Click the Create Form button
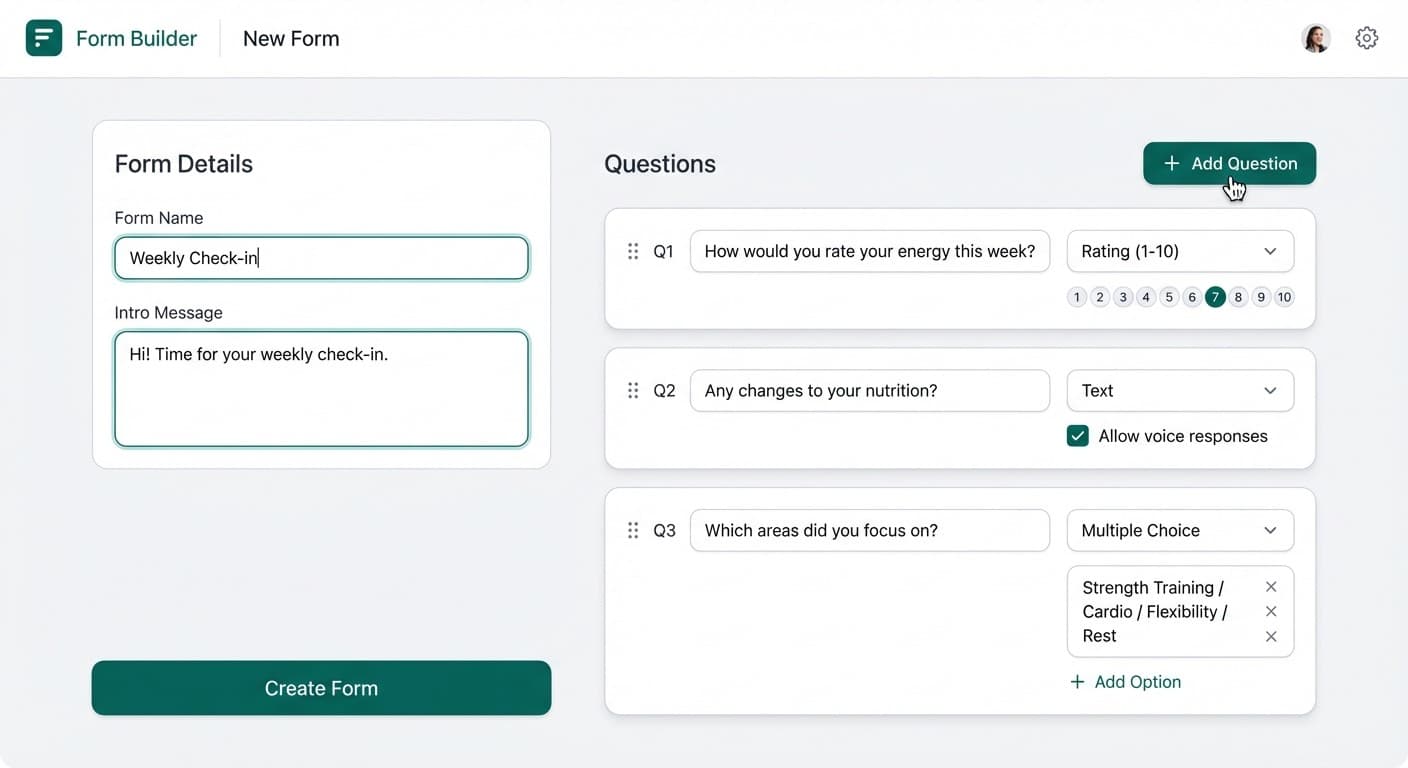The width and height of the screenshot is (1408, 768). click(321, 688)
